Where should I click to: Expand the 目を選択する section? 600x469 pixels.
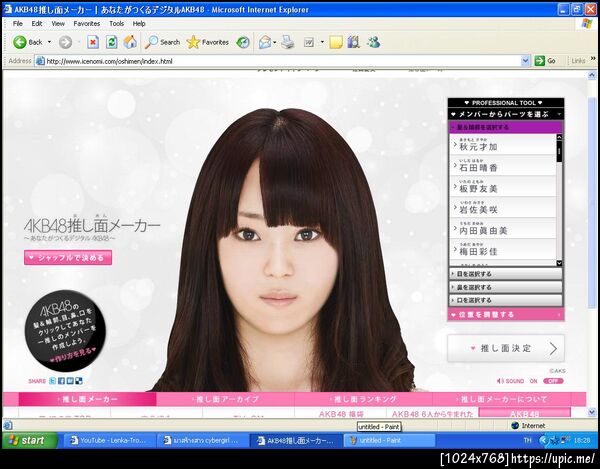tap(505, 274)
